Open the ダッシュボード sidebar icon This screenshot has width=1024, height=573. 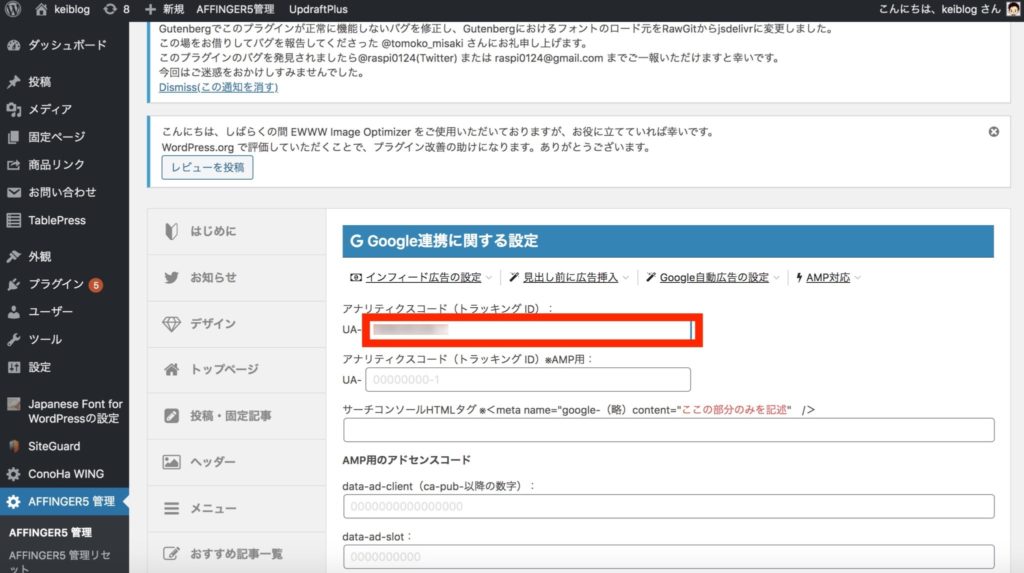point(14,45)
